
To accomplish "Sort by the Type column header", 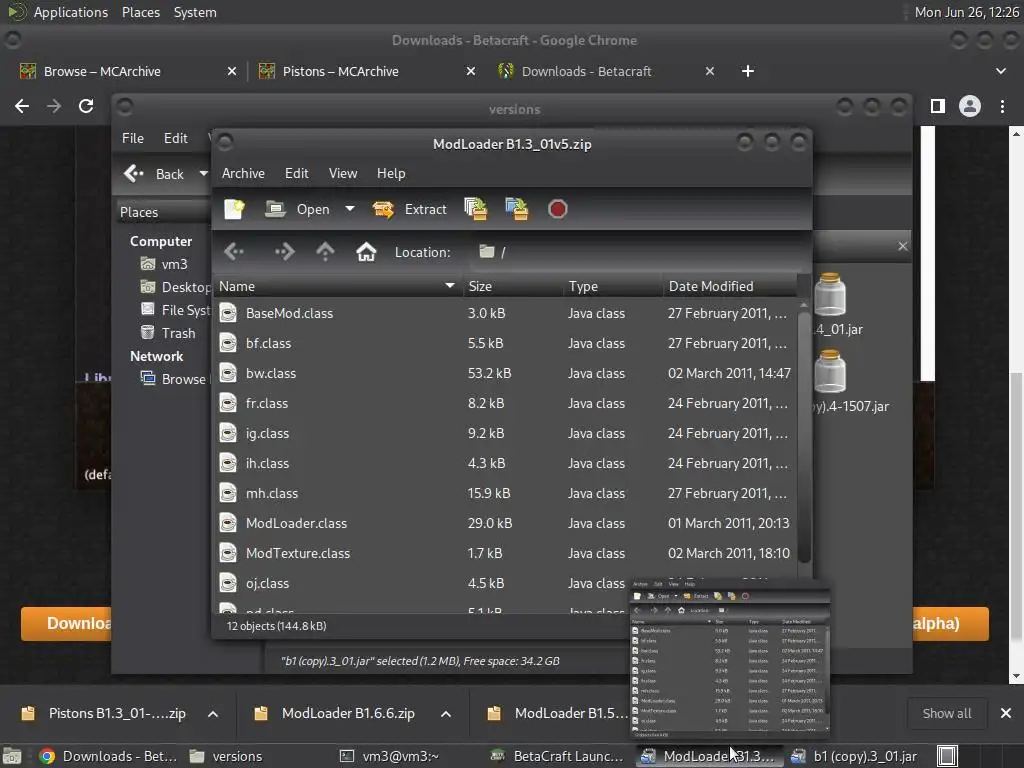I will pyautogui.click(x=613, y=286).
